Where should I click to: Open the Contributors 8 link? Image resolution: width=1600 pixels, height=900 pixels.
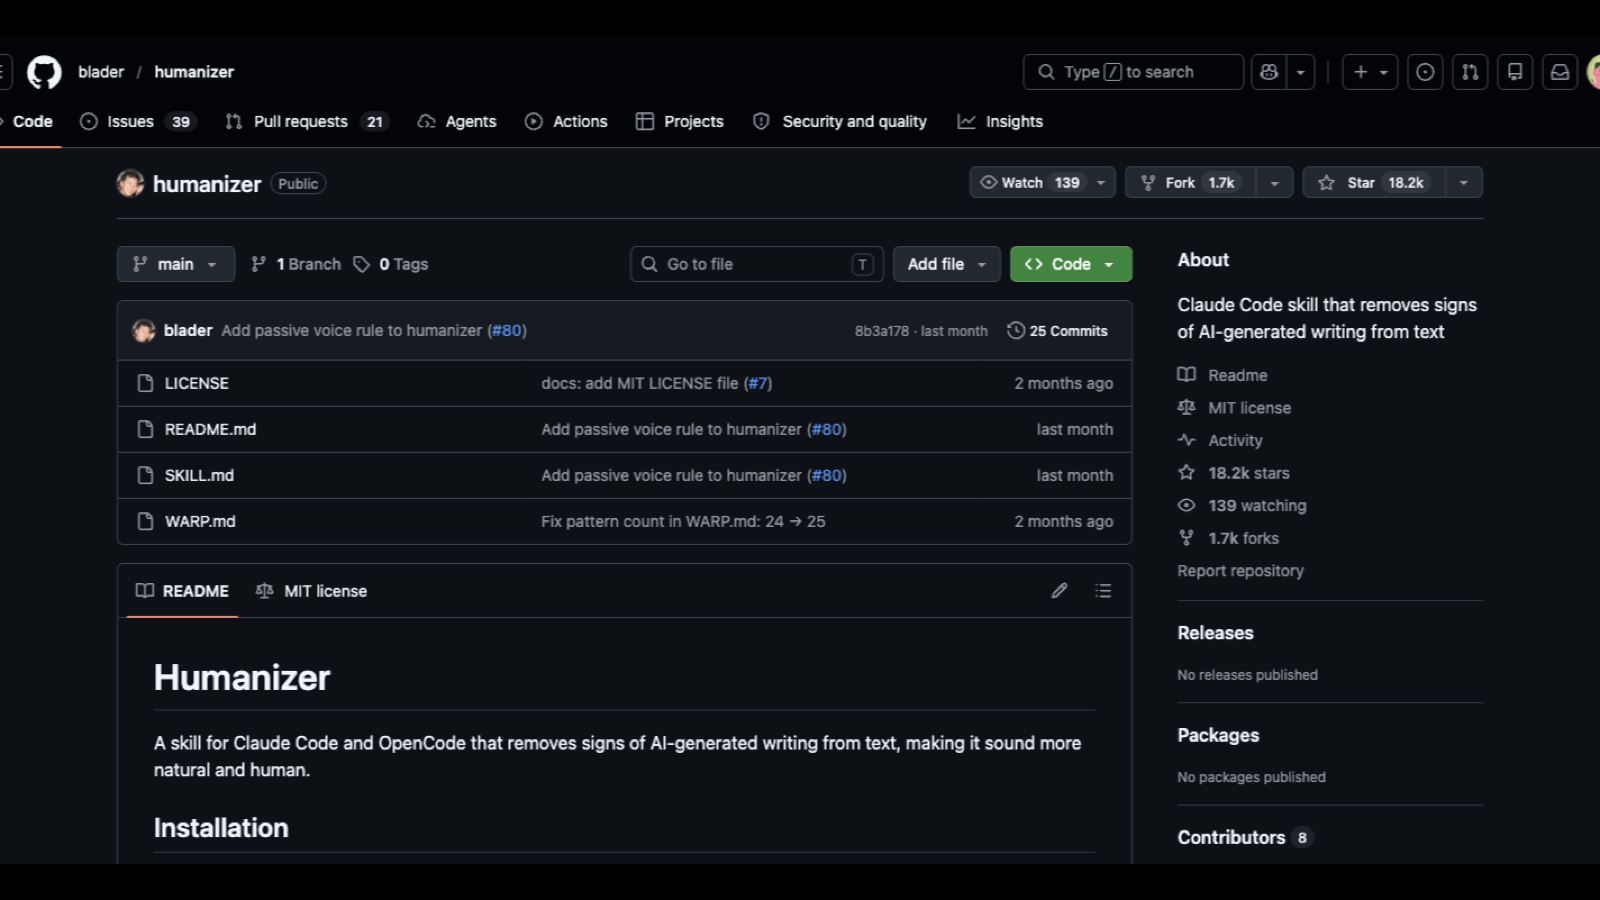click(x=1244, y=837)
